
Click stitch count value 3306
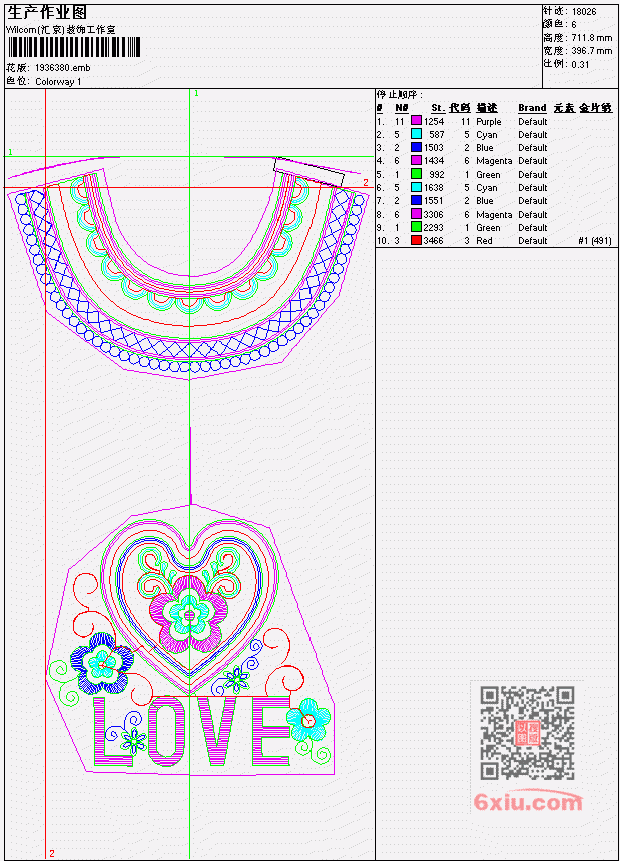coord(433,215)
